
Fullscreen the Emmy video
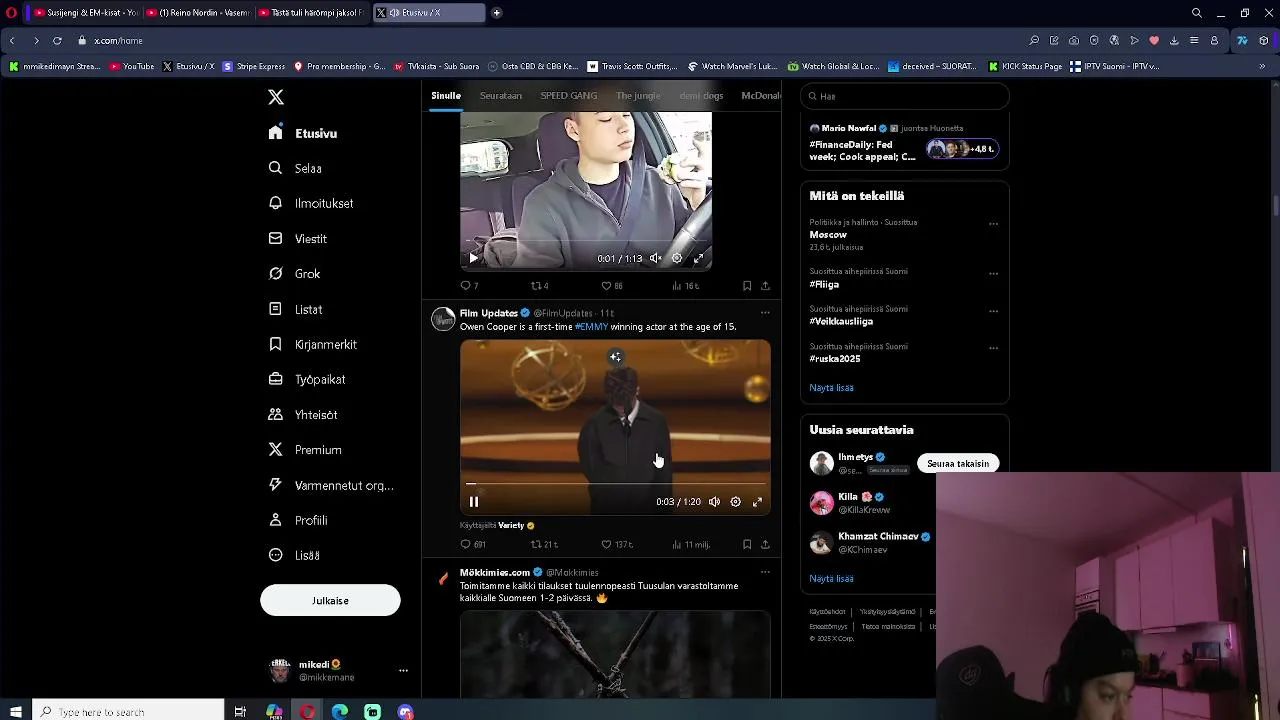coord(757,502)
